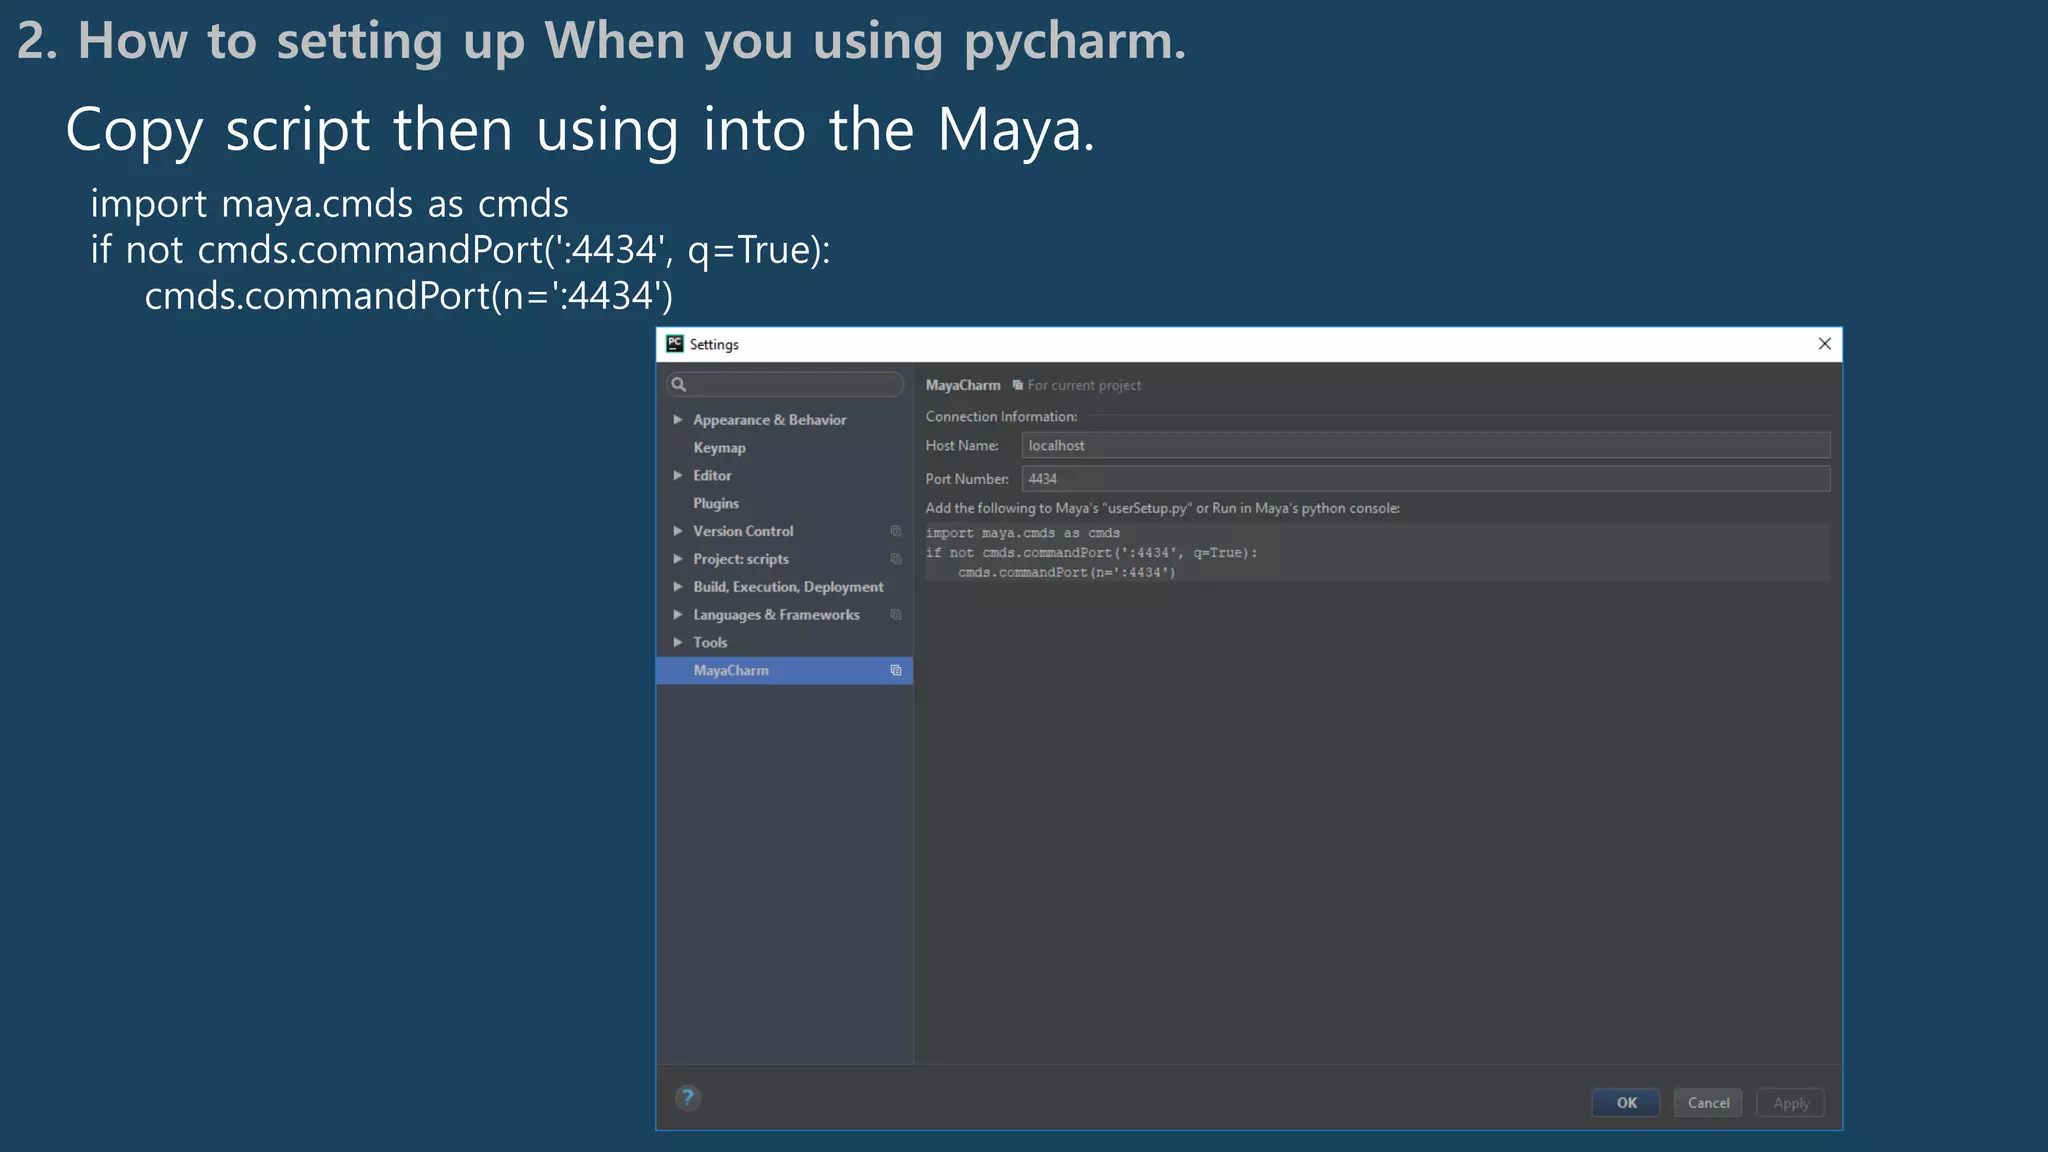Click the PyCharm logo icon in Settings title bar
This screenshot has height=1152, width=2048.
tap(675, 344)
